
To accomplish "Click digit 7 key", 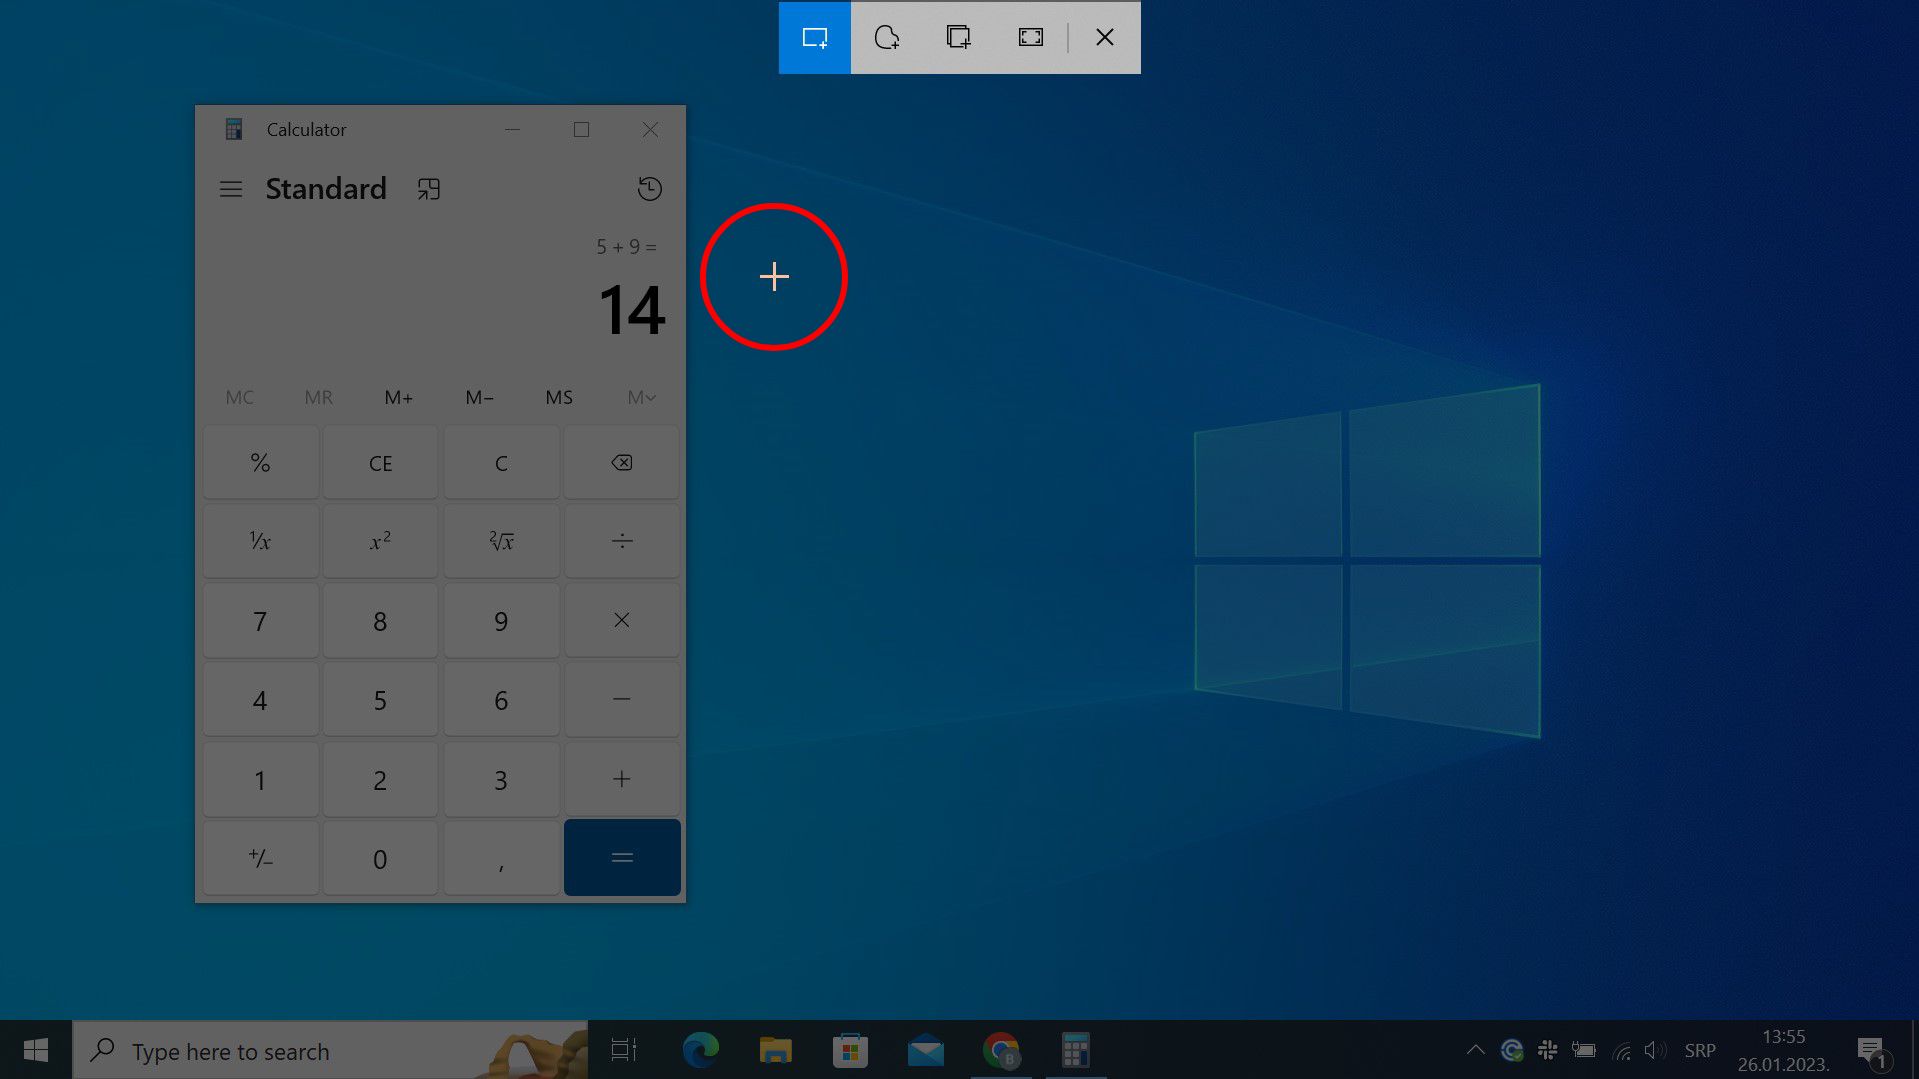I will pos(260,621).
